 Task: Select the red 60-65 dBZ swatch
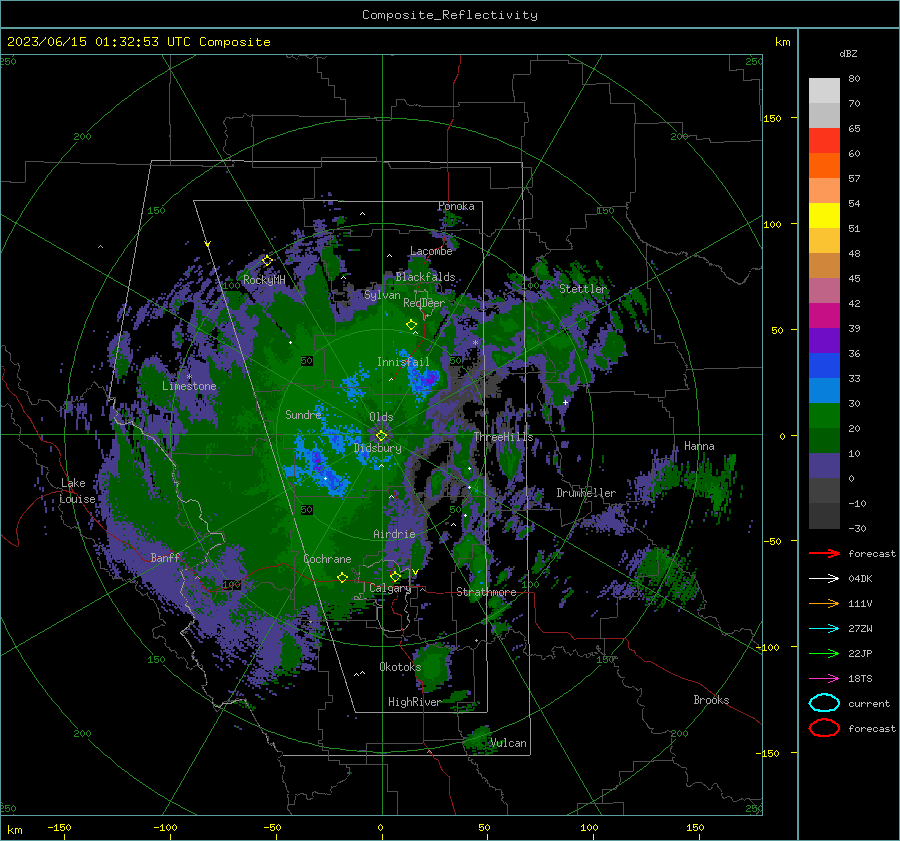[x=824, y=141]
